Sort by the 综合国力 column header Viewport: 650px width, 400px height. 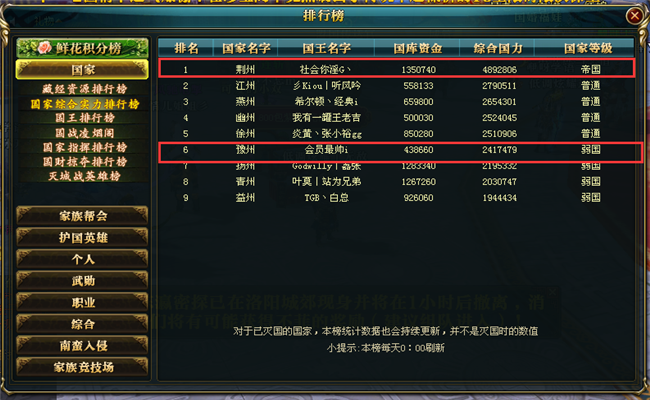click(497, 48)
